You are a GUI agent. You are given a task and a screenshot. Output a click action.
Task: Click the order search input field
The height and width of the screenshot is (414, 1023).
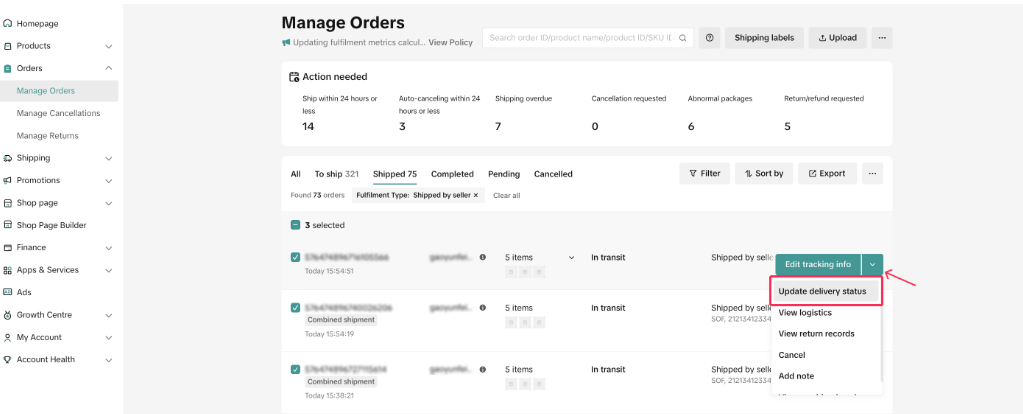point(580,38)
